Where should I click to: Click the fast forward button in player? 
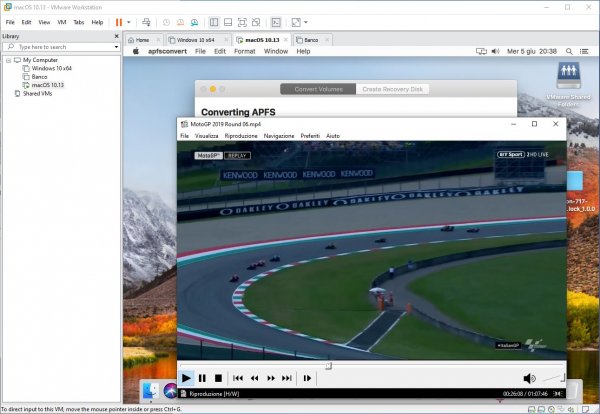click(271, 378)
